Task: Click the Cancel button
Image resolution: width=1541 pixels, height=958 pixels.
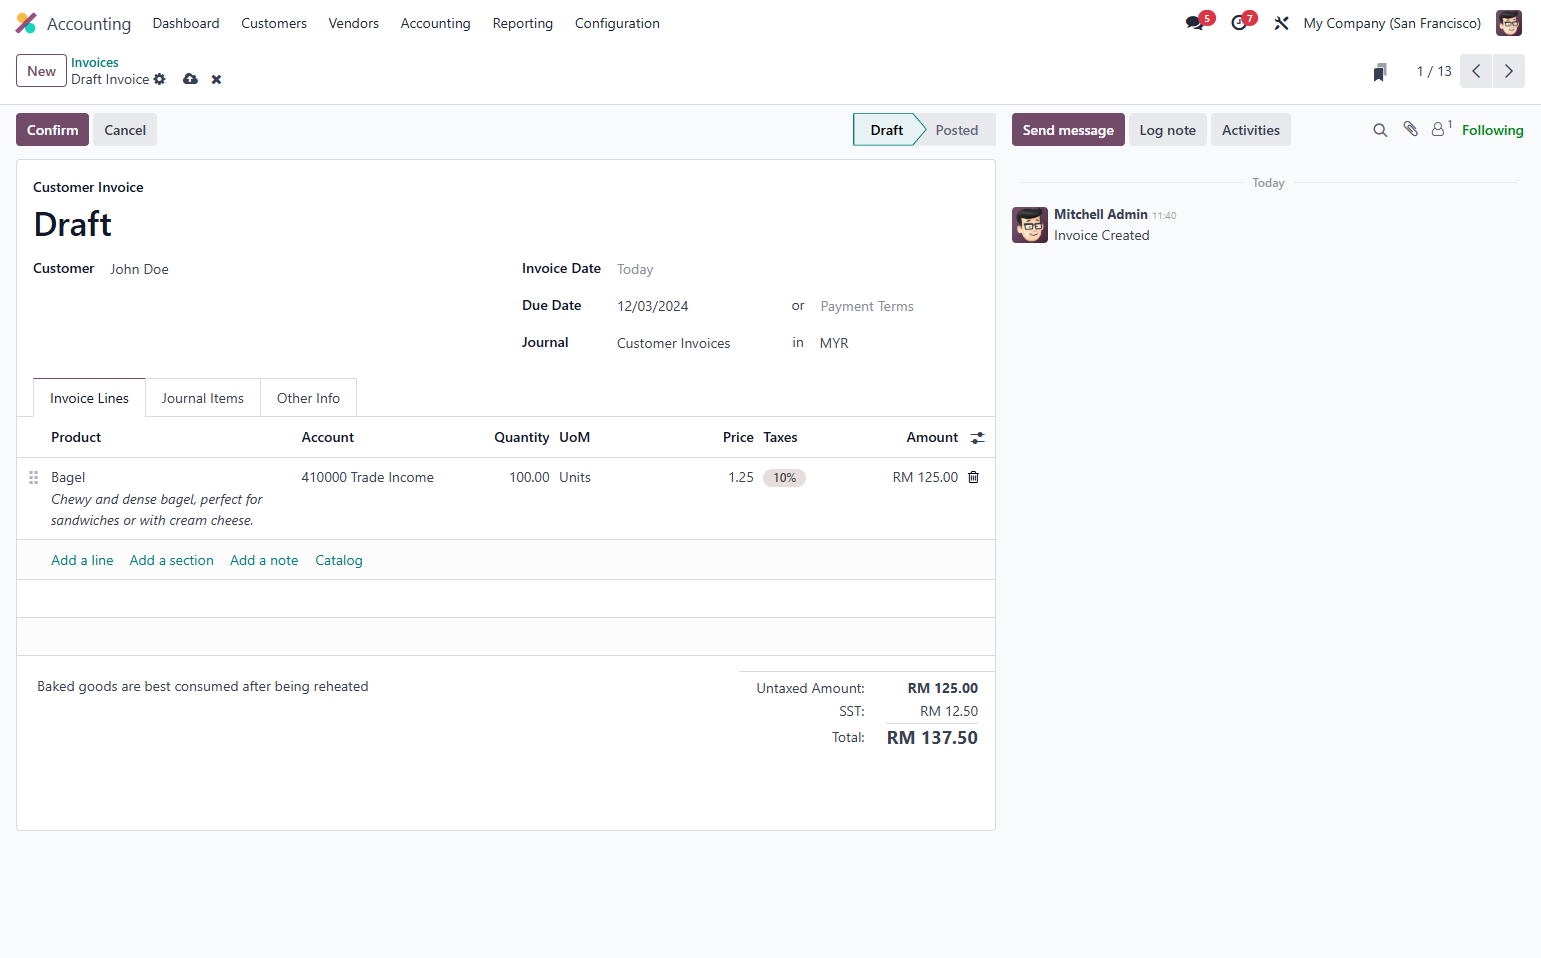Action: 125,130
